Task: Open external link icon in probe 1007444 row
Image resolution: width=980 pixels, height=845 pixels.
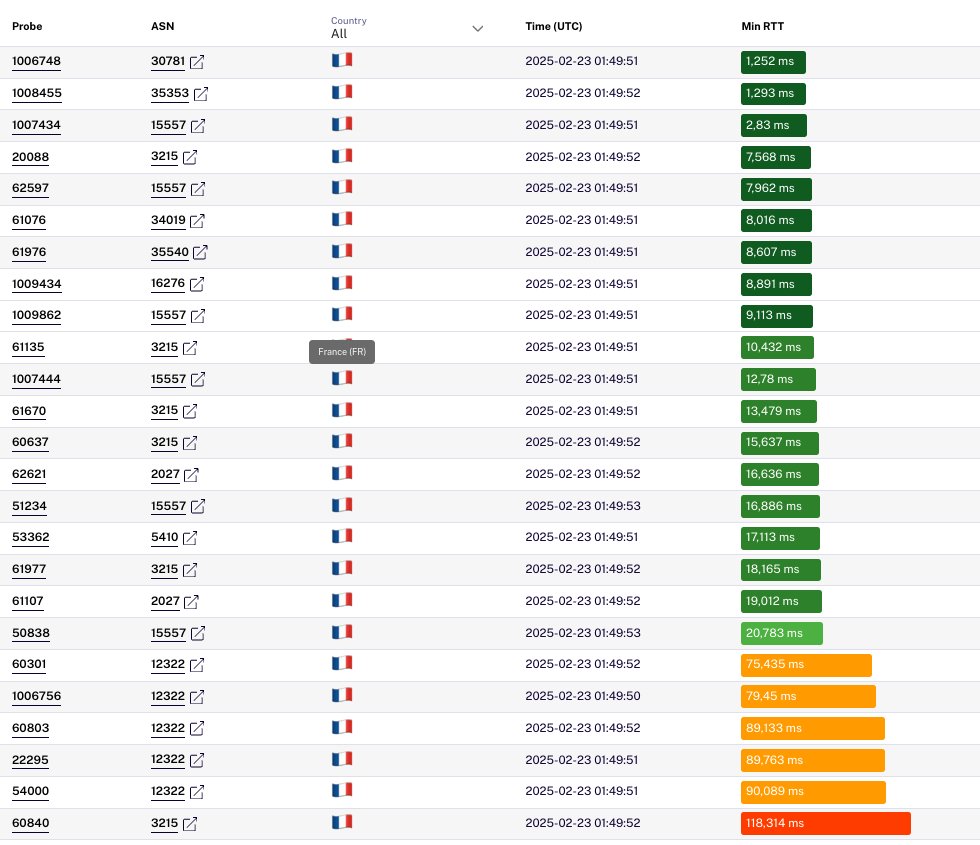Action: tap(198, 379)
